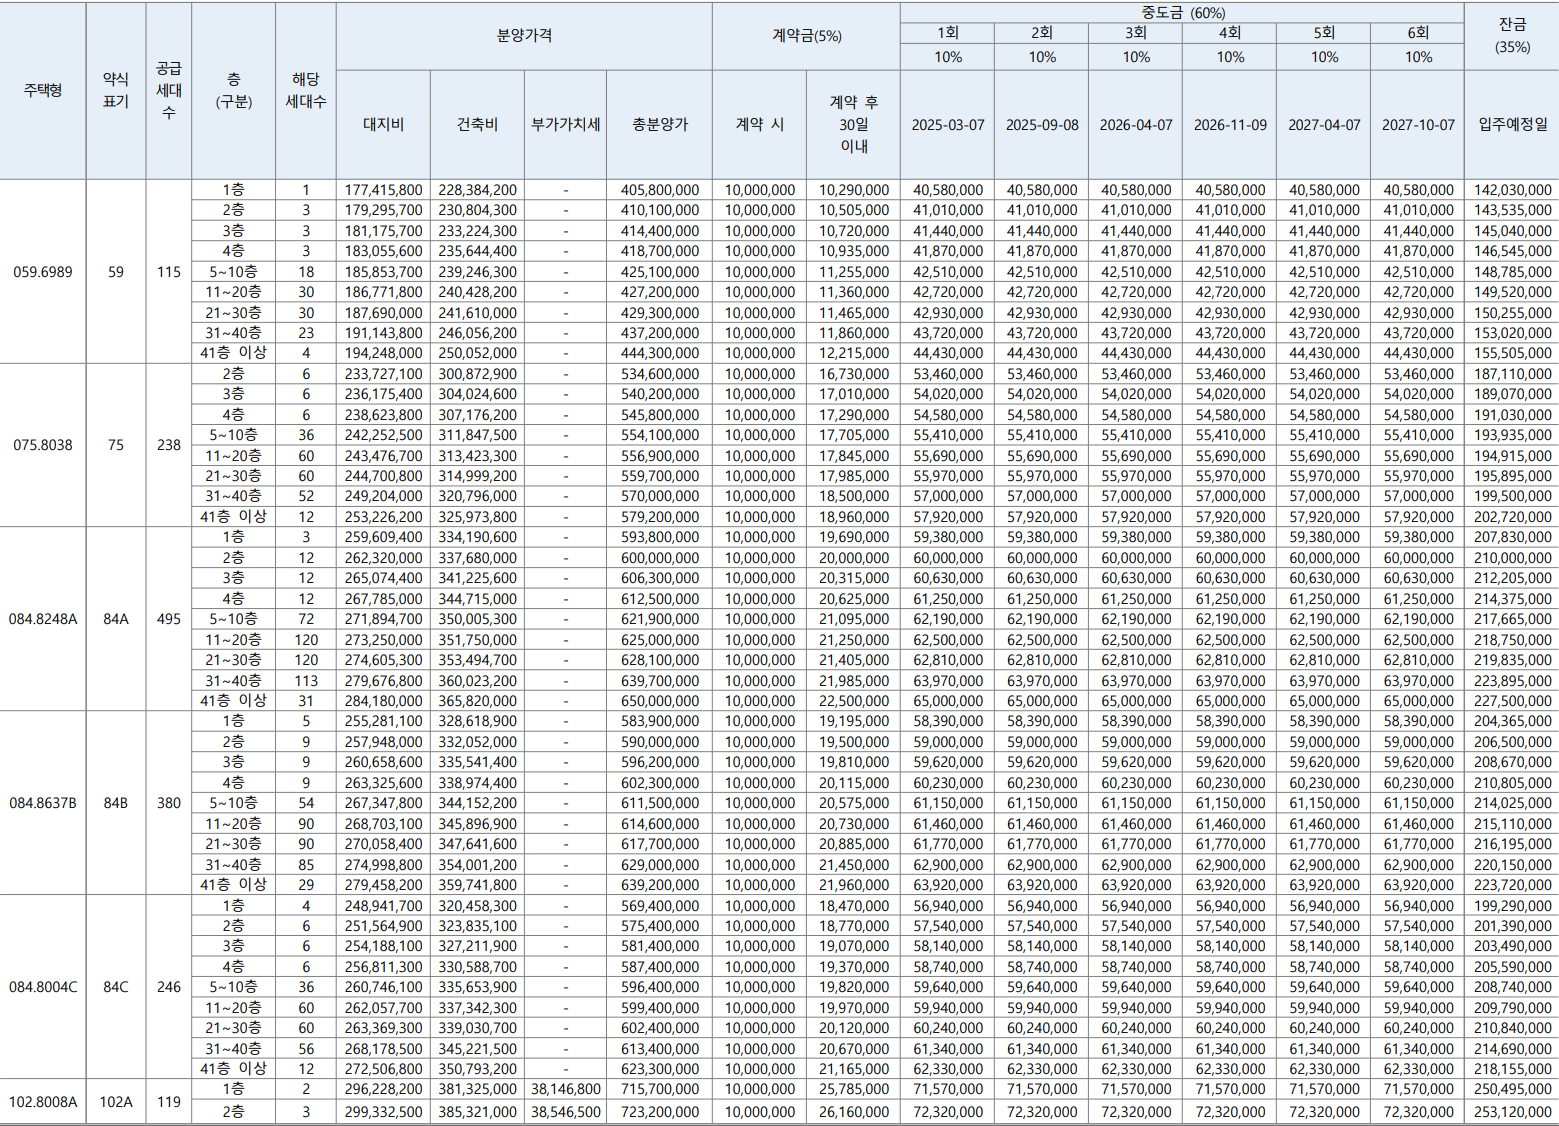Click the 2025-09-08 date header

pyautogui.click(x=1042, y=125)
